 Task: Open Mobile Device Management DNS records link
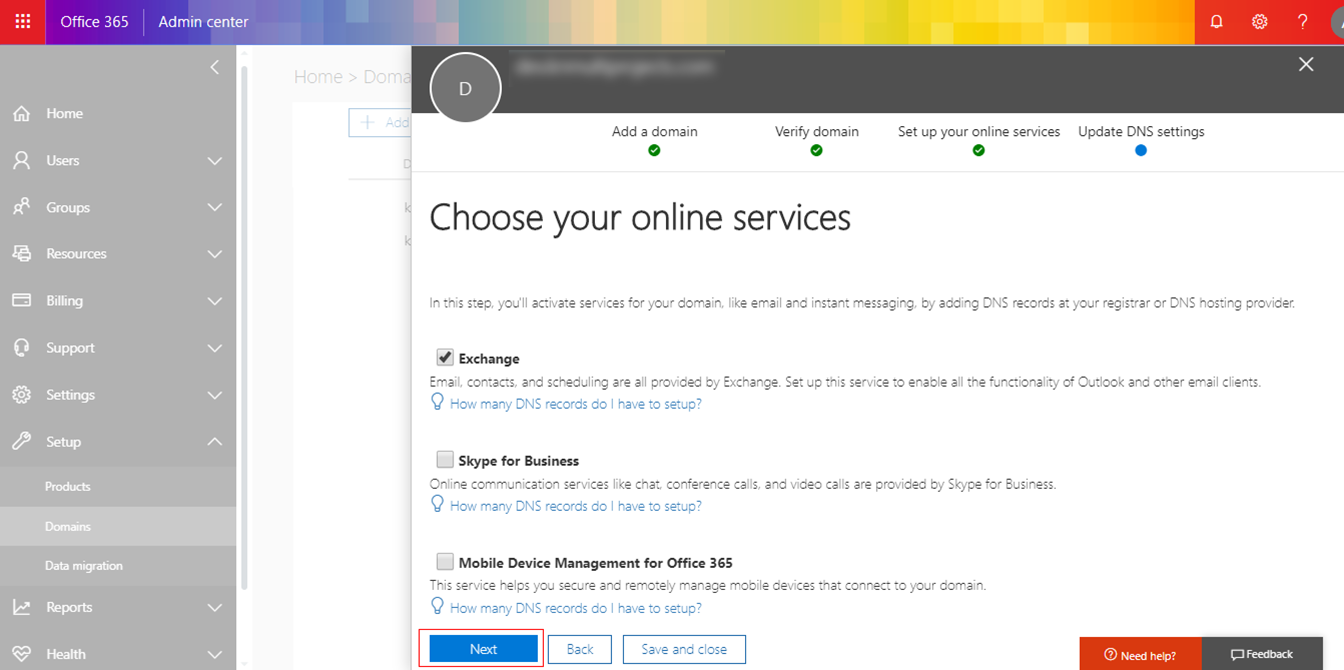point(576,608)
